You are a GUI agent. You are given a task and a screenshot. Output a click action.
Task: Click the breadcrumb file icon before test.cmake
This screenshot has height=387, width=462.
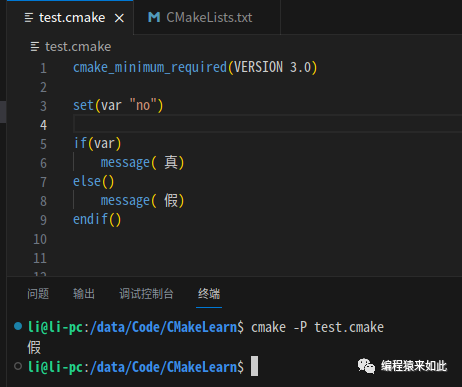point(35,47)
